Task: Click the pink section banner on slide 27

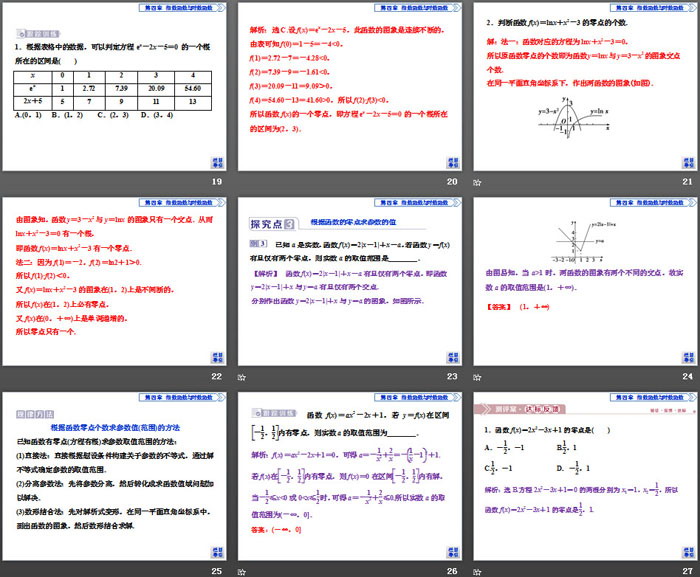Action: 519,409
